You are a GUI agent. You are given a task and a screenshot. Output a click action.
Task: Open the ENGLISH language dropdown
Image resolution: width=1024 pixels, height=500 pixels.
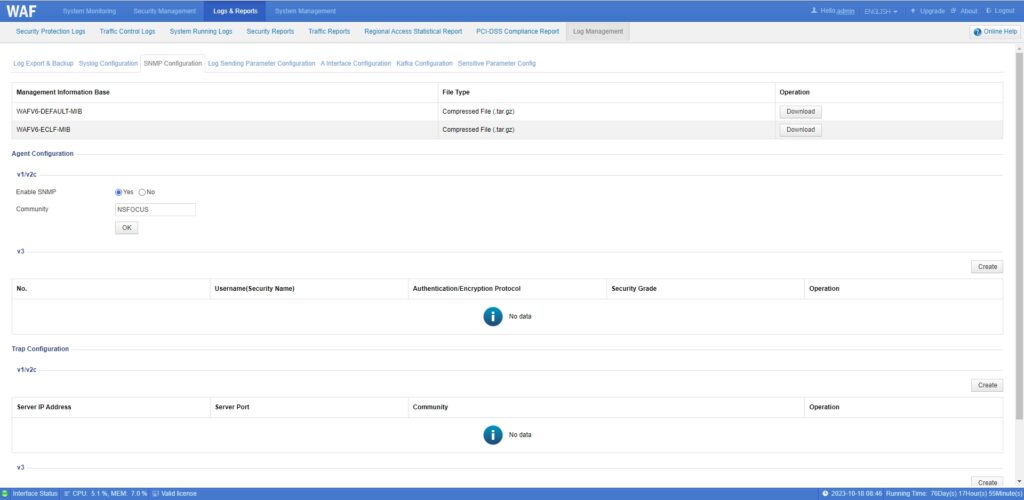pyautogui.click(x=881, y=11)
